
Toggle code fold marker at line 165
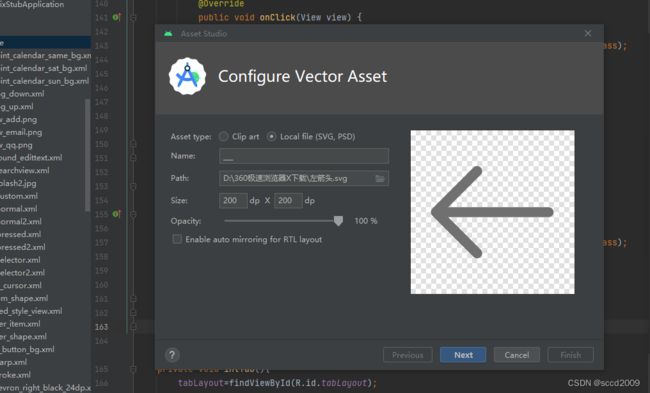(133, 369)
